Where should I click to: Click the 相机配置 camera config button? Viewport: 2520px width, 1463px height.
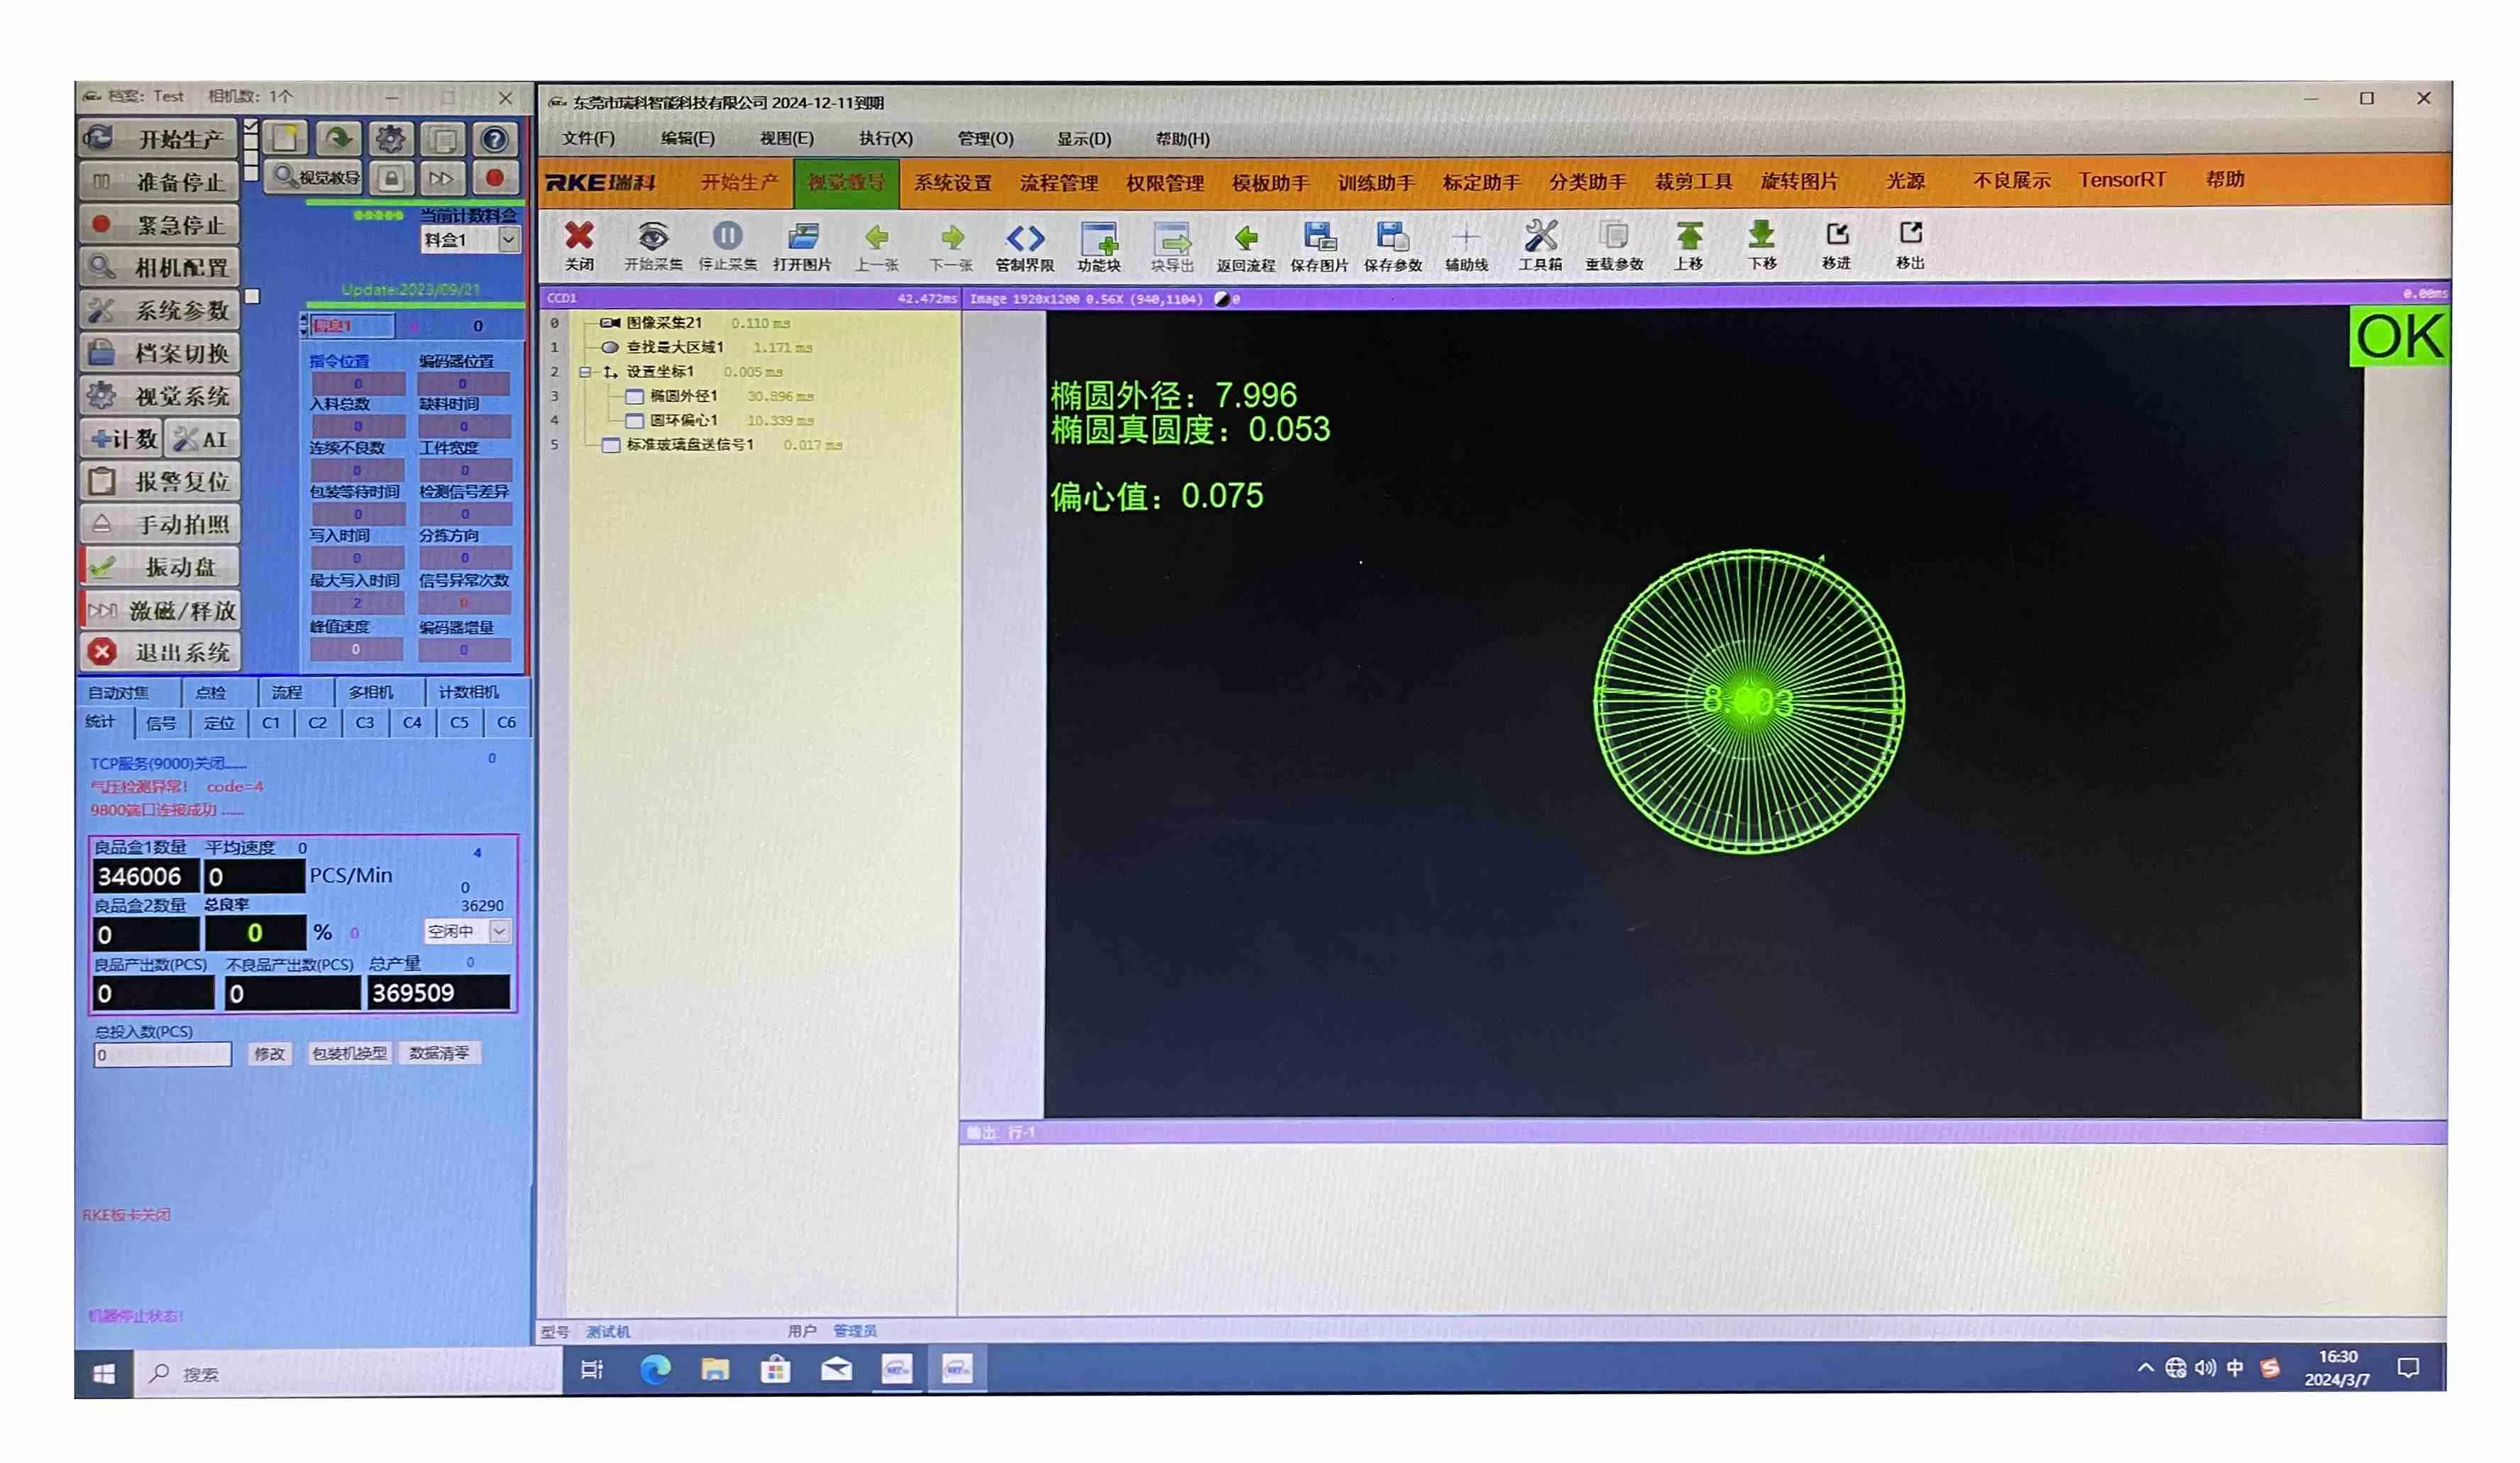[x=160, y=267]
